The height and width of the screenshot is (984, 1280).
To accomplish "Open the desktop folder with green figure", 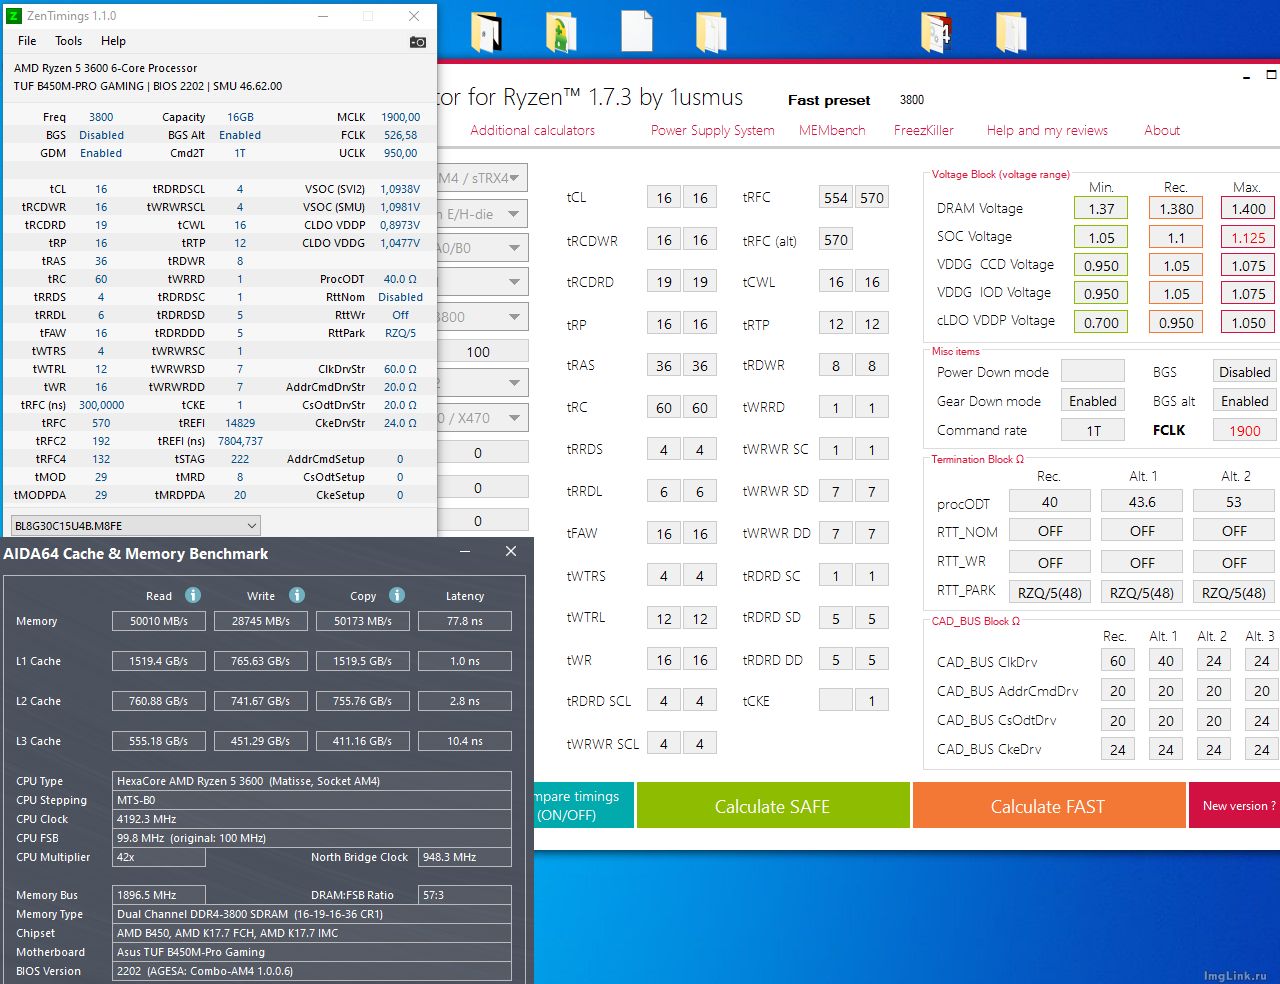I will pyautogui.click(x=561, y=32).
